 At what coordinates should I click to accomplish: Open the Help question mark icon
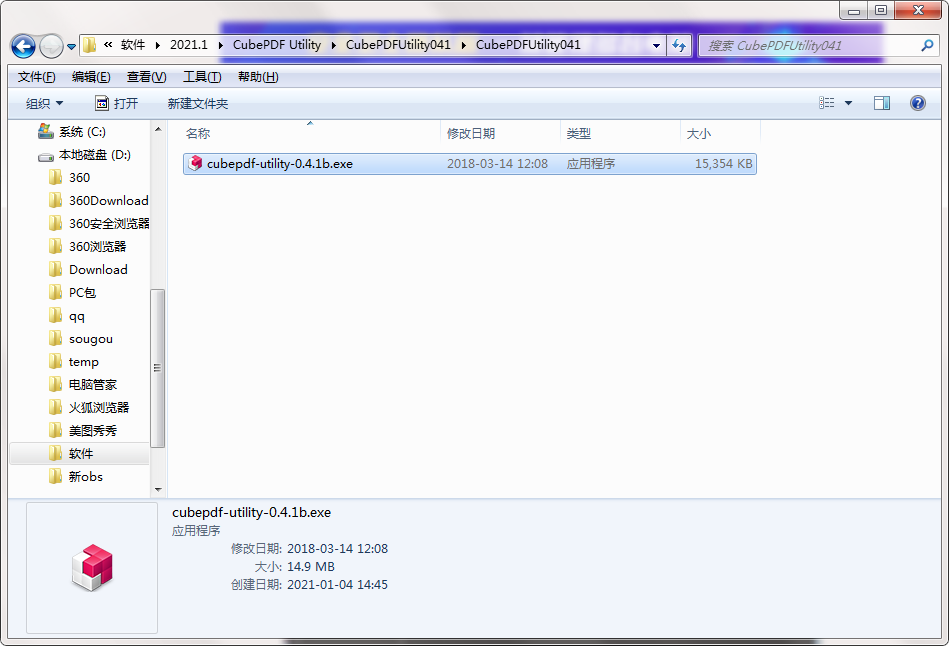pyautogui.click(x=917, y=102)
